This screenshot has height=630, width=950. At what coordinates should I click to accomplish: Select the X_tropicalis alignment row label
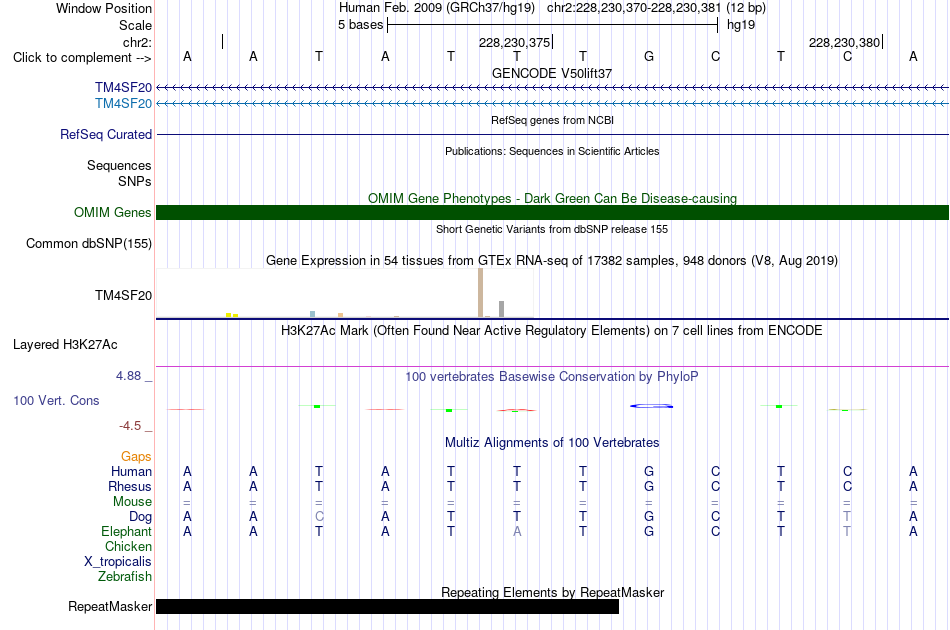[118, 562]
